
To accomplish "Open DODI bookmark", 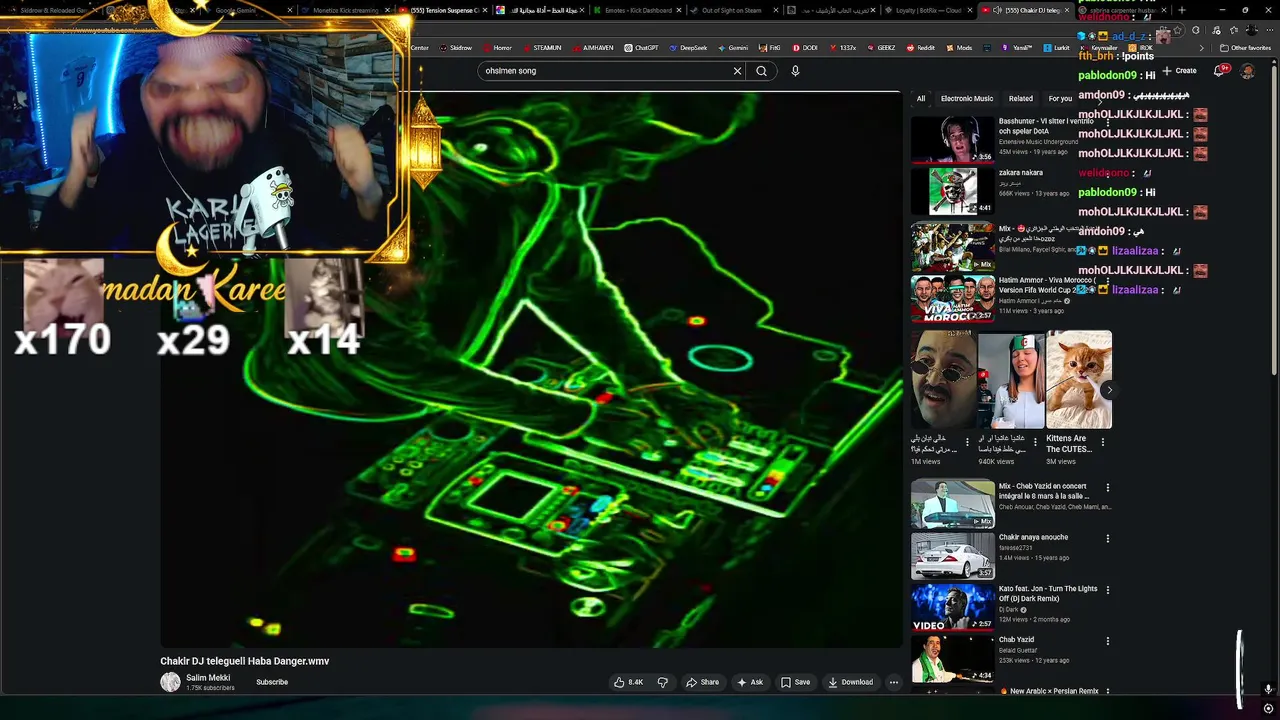I will point(805,48).
